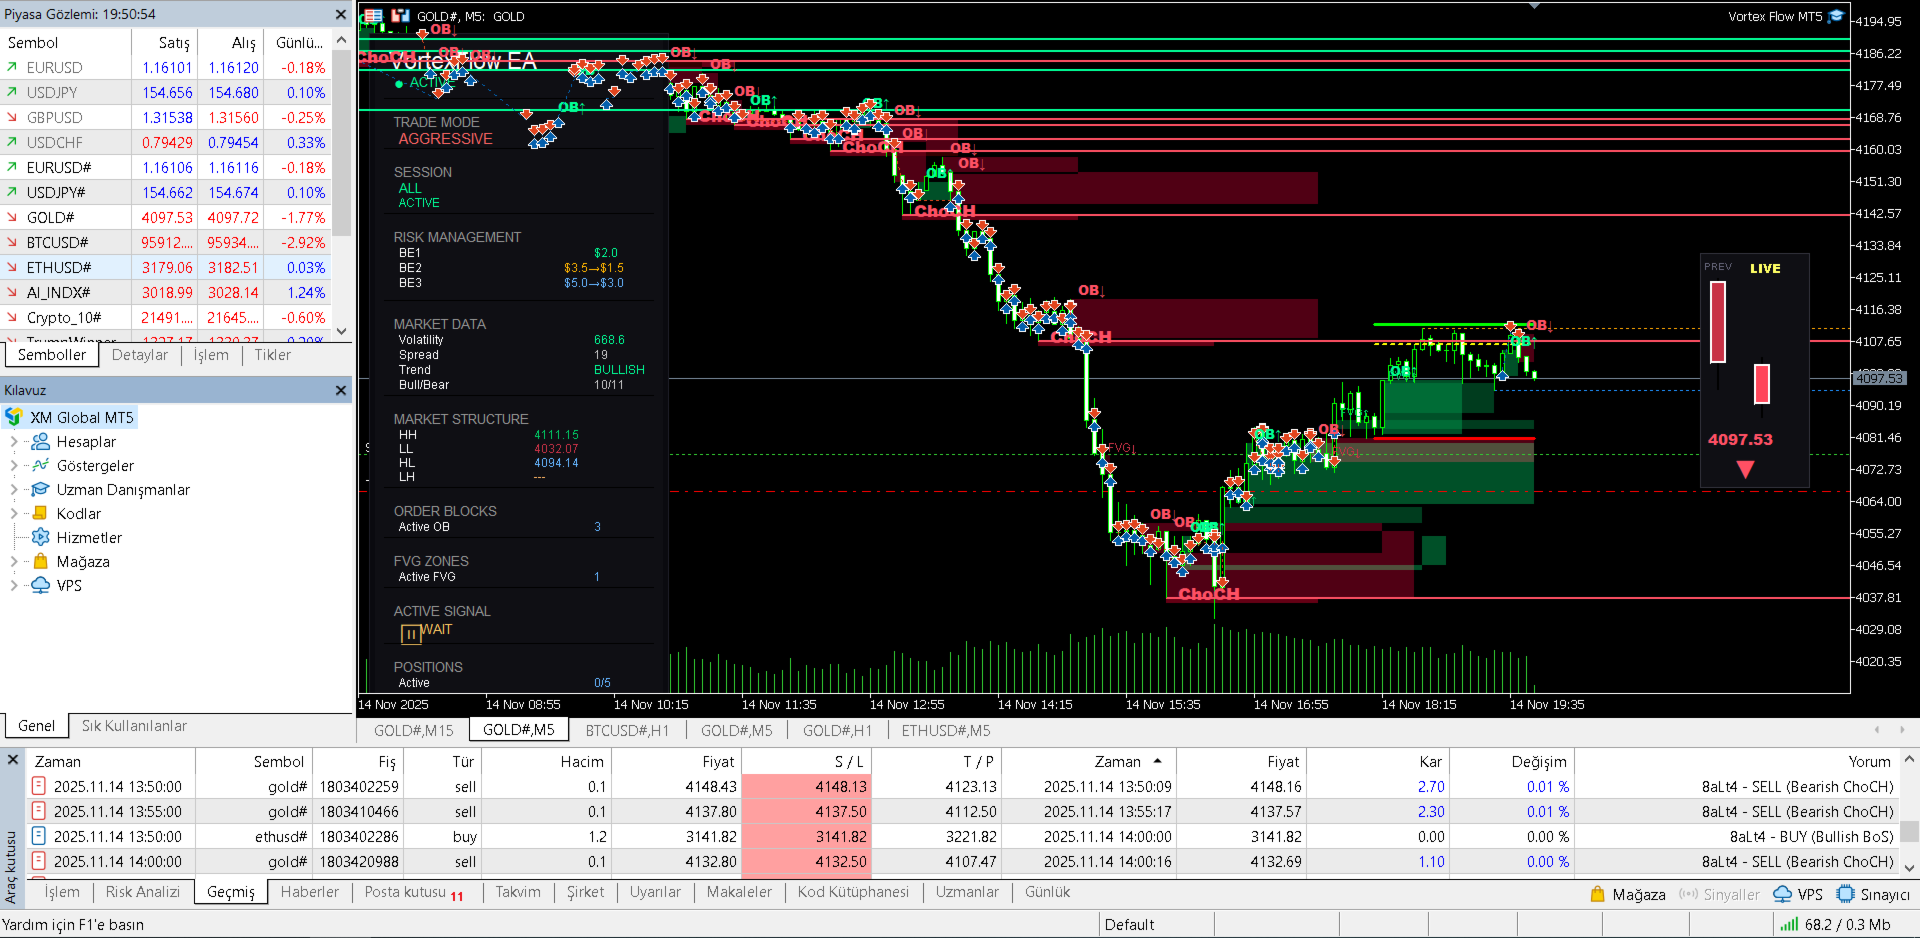Image resolution: width=1920 pixels, height=938 pixels.
Task: Switch to the GOLD#,H1 chart tab
Action: [x=837, y=730]
